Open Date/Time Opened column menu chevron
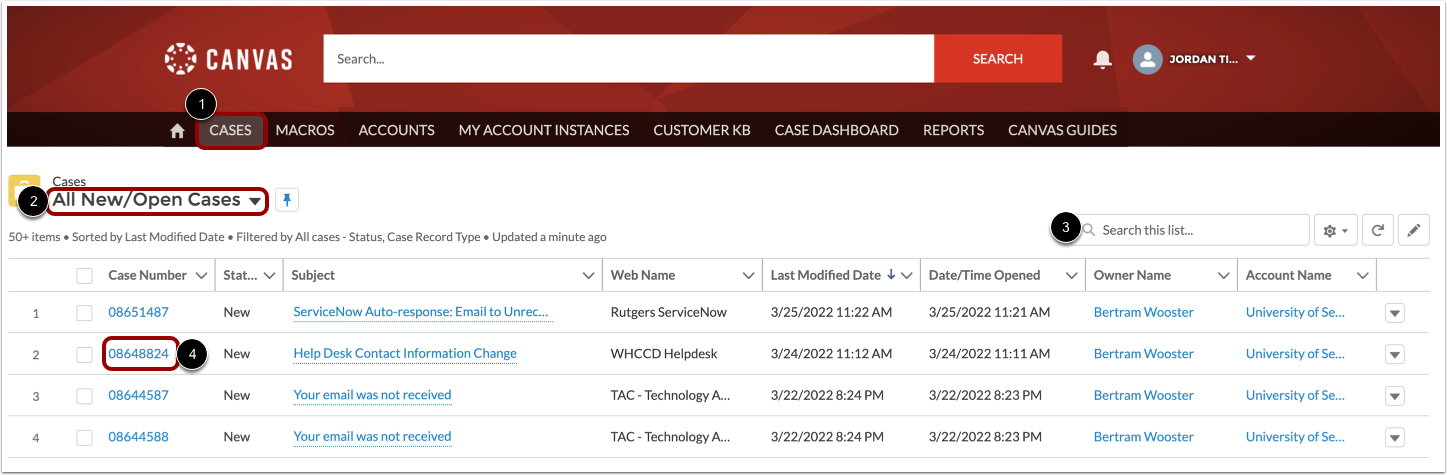Screen dimensions: 1447x475 tap(1071, 276)
